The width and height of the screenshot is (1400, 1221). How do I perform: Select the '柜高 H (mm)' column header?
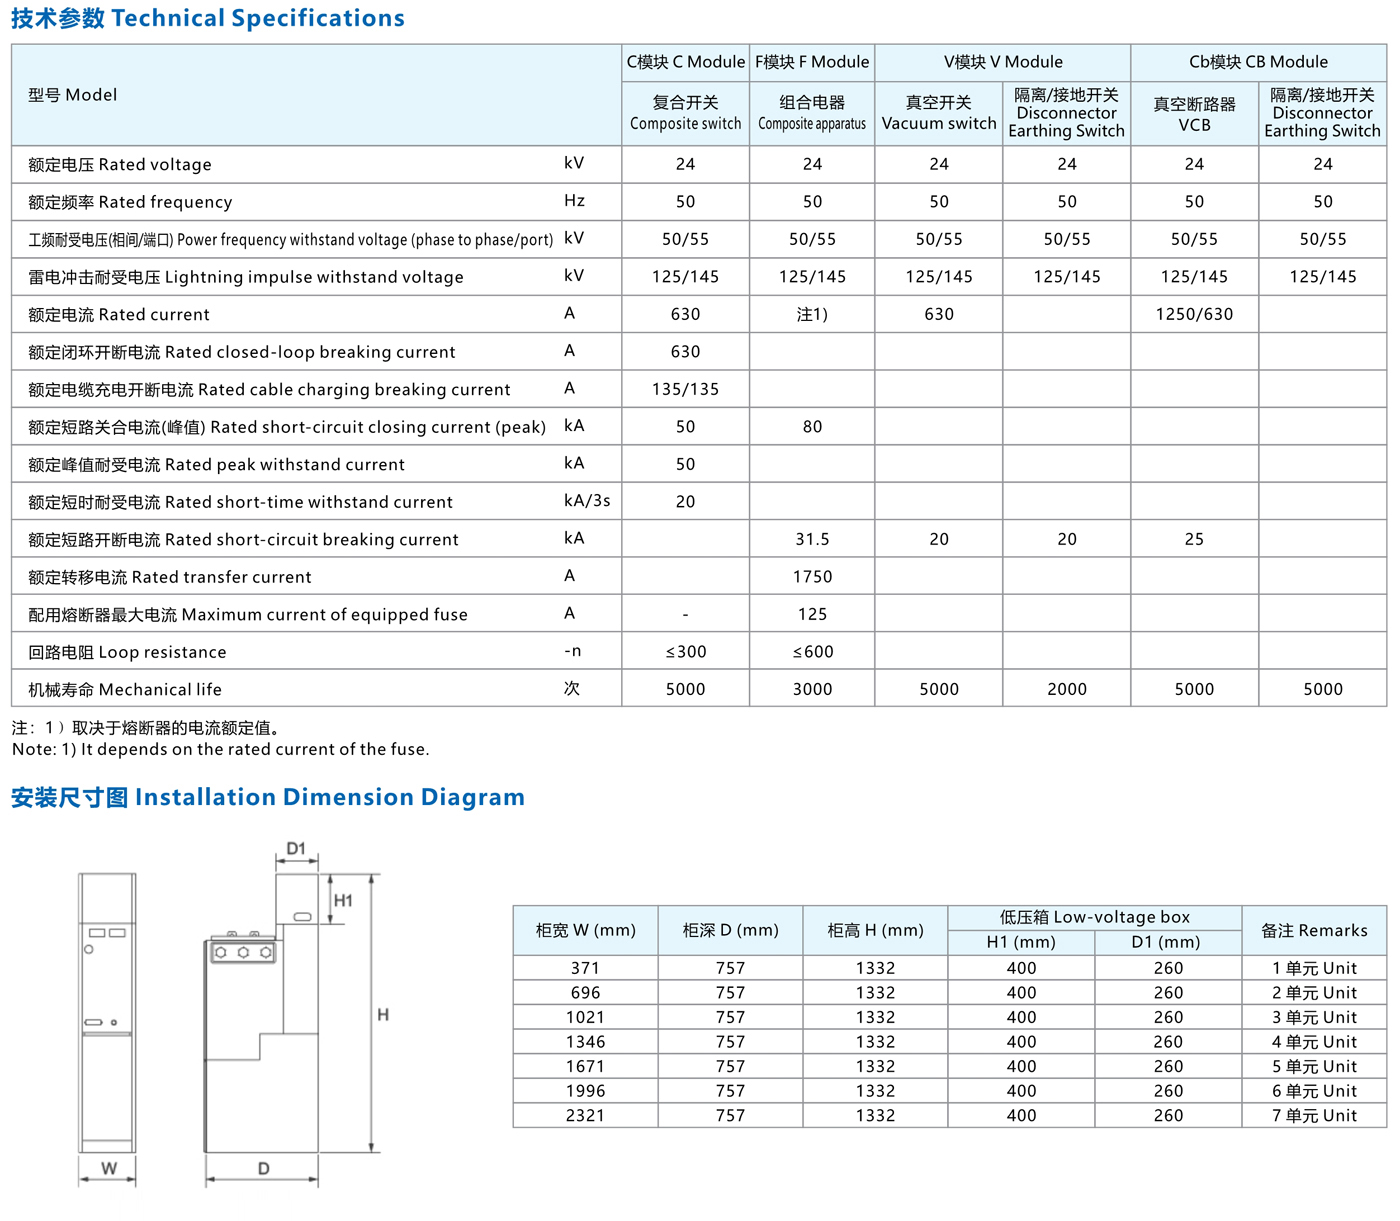[875, 930]
